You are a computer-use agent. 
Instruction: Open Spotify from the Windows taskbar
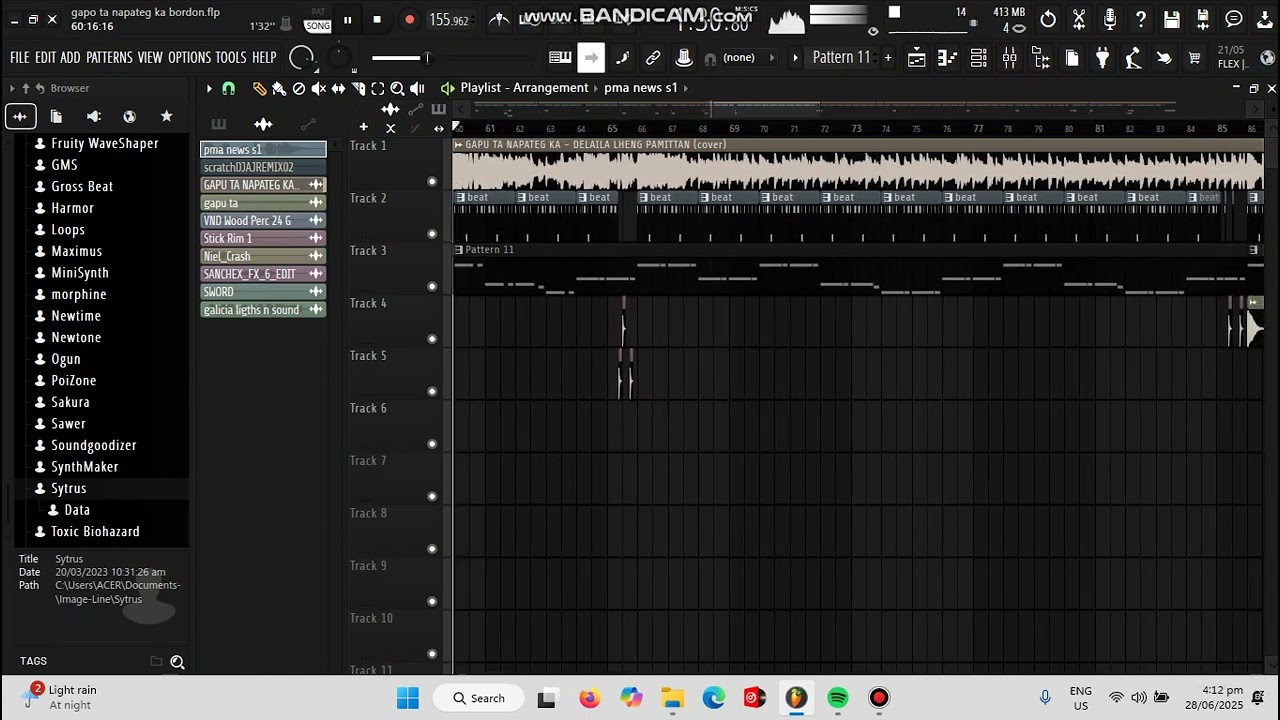837,698
